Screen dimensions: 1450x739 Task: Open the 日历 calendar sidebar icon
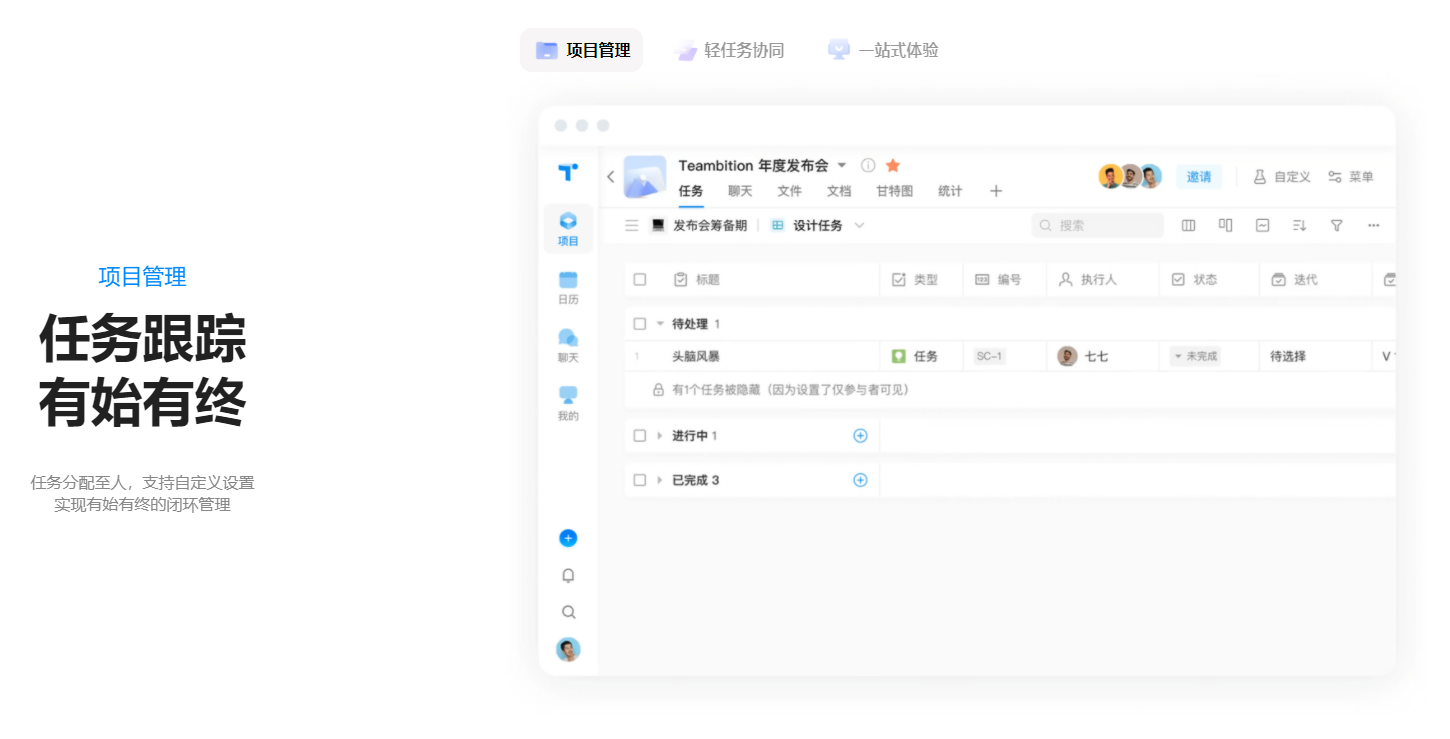568,287
